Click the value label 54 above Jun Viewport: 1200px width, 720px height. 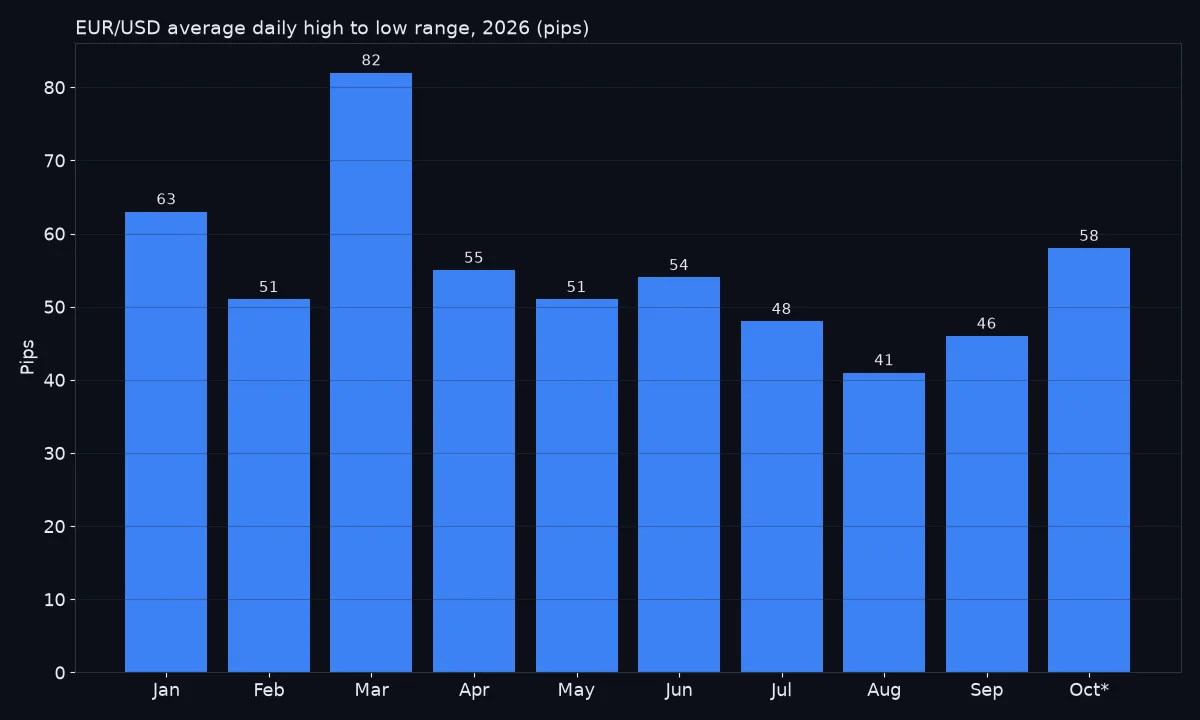pyautogui.click(x=679, y=265)
